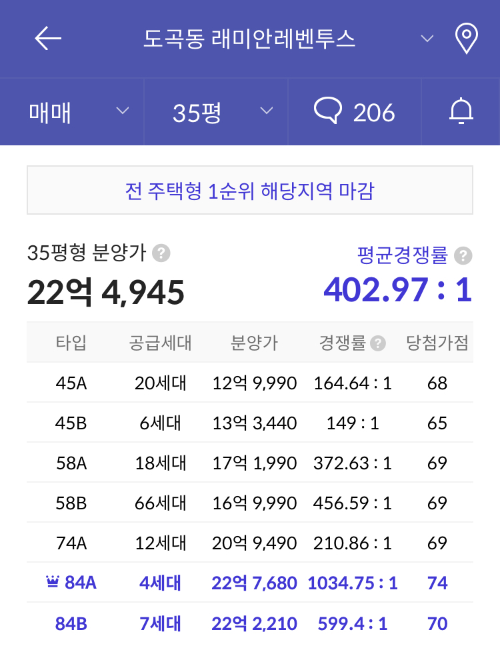500x659 pixels.
Task: Tap 66세대 in the 58B row
Action: (160, 503)
